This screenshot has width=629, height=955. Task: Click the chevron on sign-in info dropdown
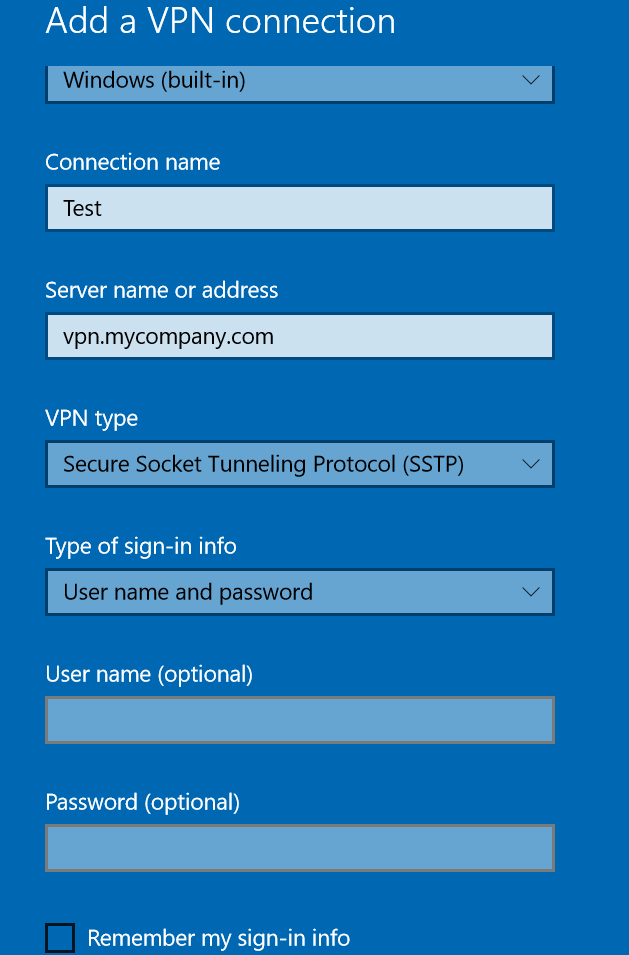click(x=531, y=592)
